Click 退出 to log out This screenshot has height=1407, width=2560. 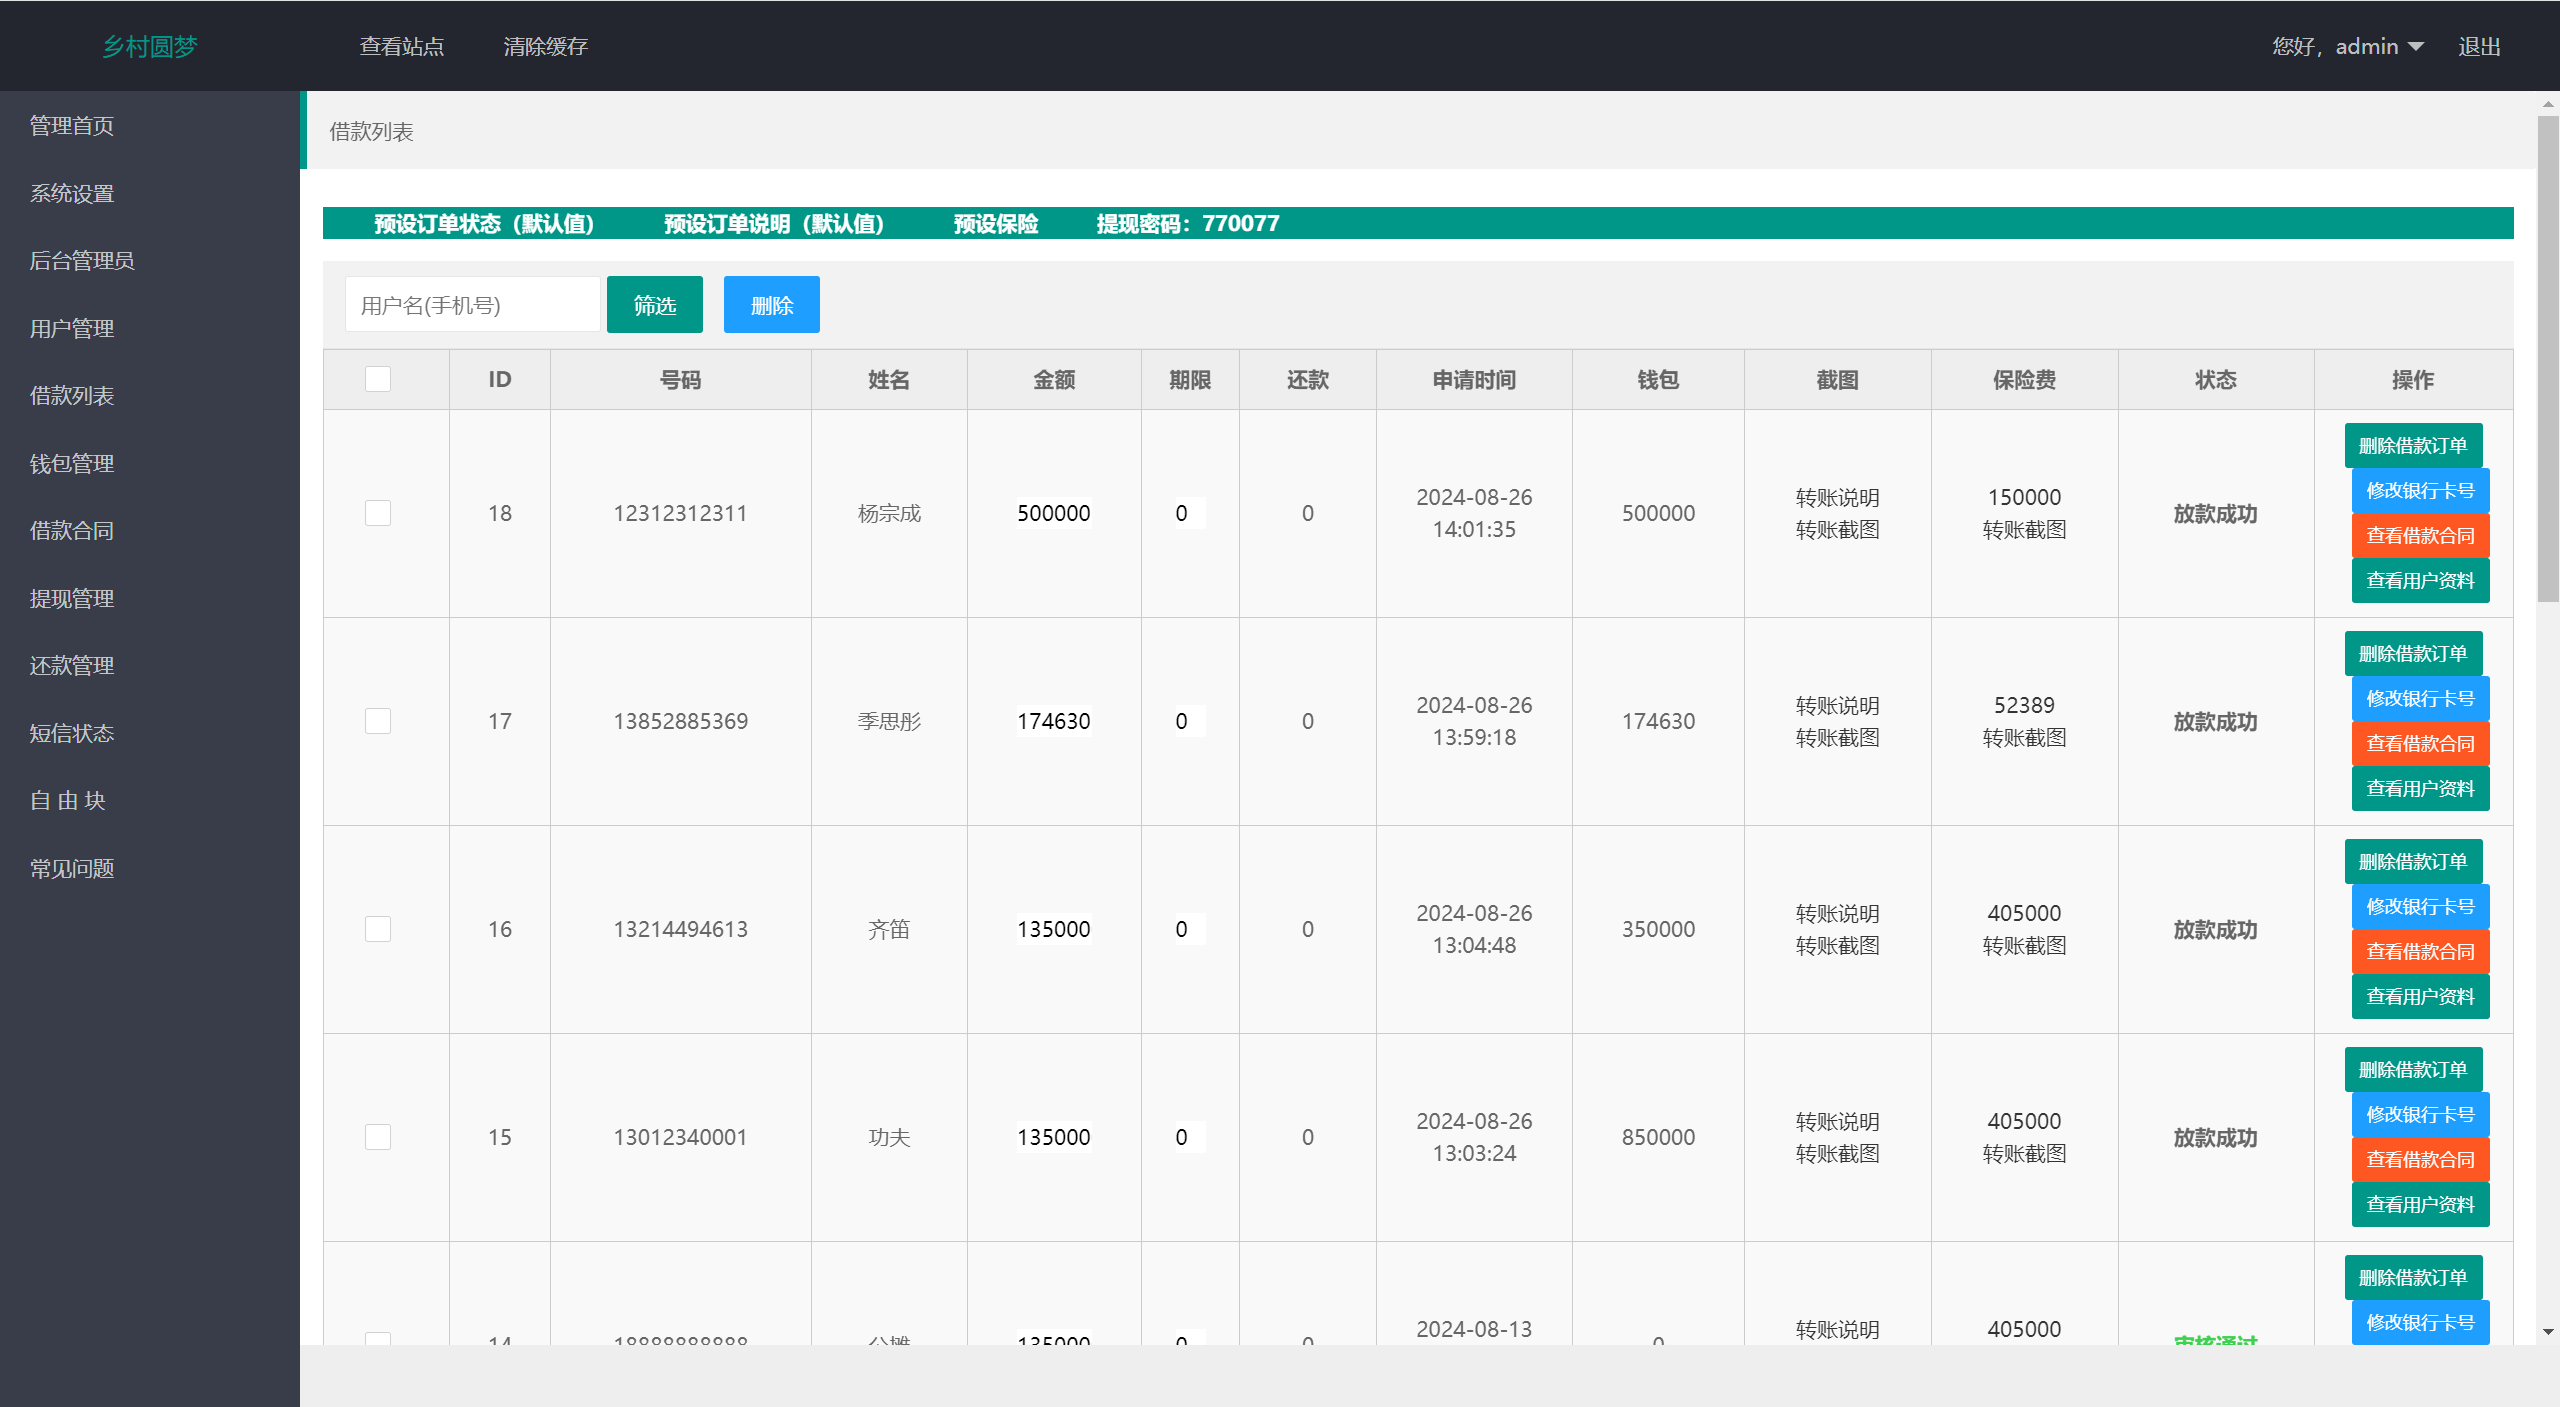pyautogui.click(x=2479, y=47)
